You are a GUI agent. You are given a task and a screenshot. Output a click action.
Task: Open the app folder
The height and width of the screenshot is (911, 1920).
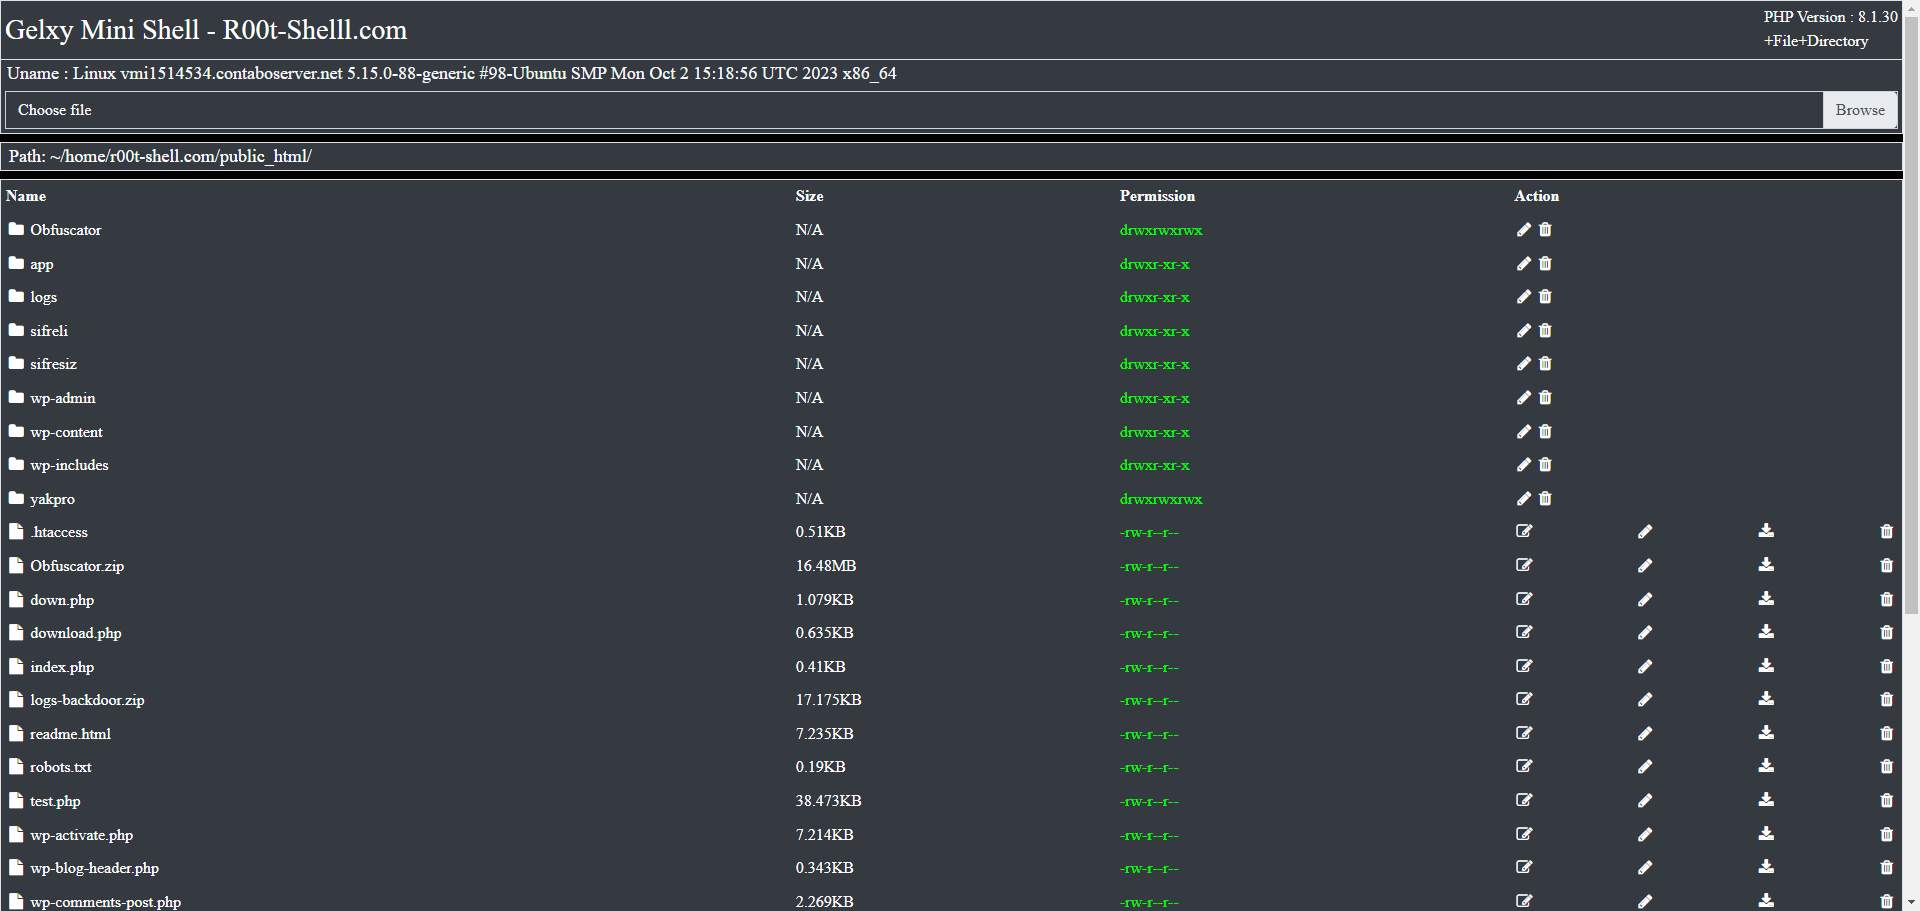point(41,265)
